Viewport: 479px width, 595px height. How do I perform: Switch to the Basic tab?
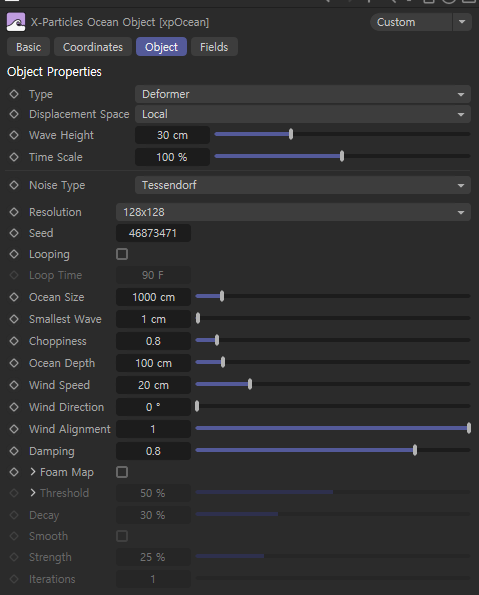(28, 47)
